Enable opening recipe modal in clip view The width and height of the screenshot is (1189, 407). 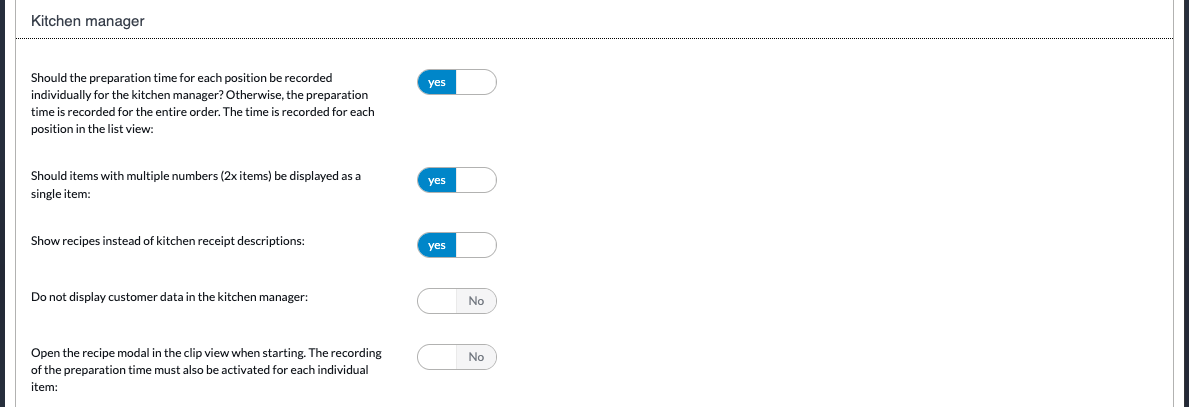coord(456,357)
